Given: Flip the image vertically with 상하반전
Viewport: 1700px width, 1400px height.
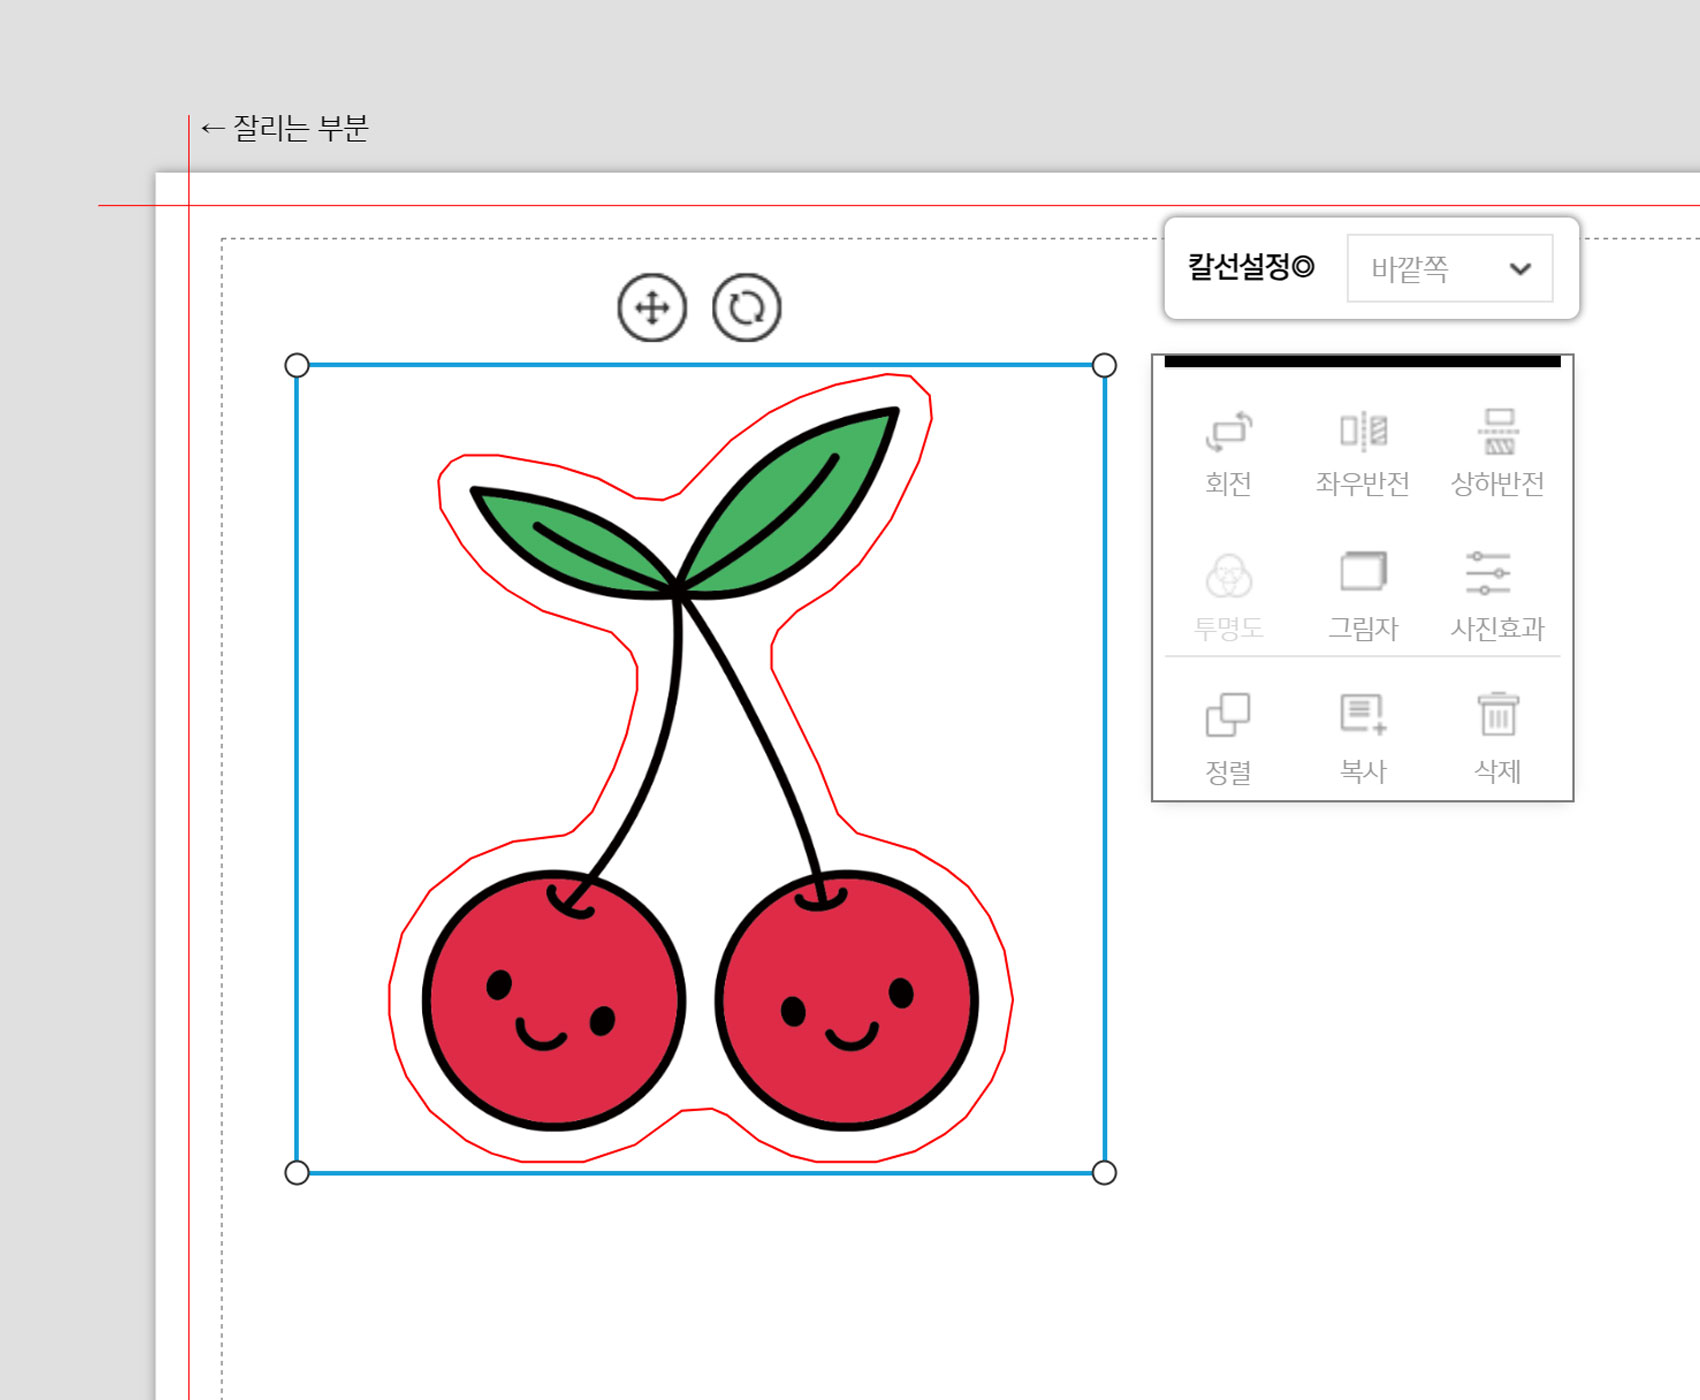Looking at the screenshot, I should [x=1497, y=452].
